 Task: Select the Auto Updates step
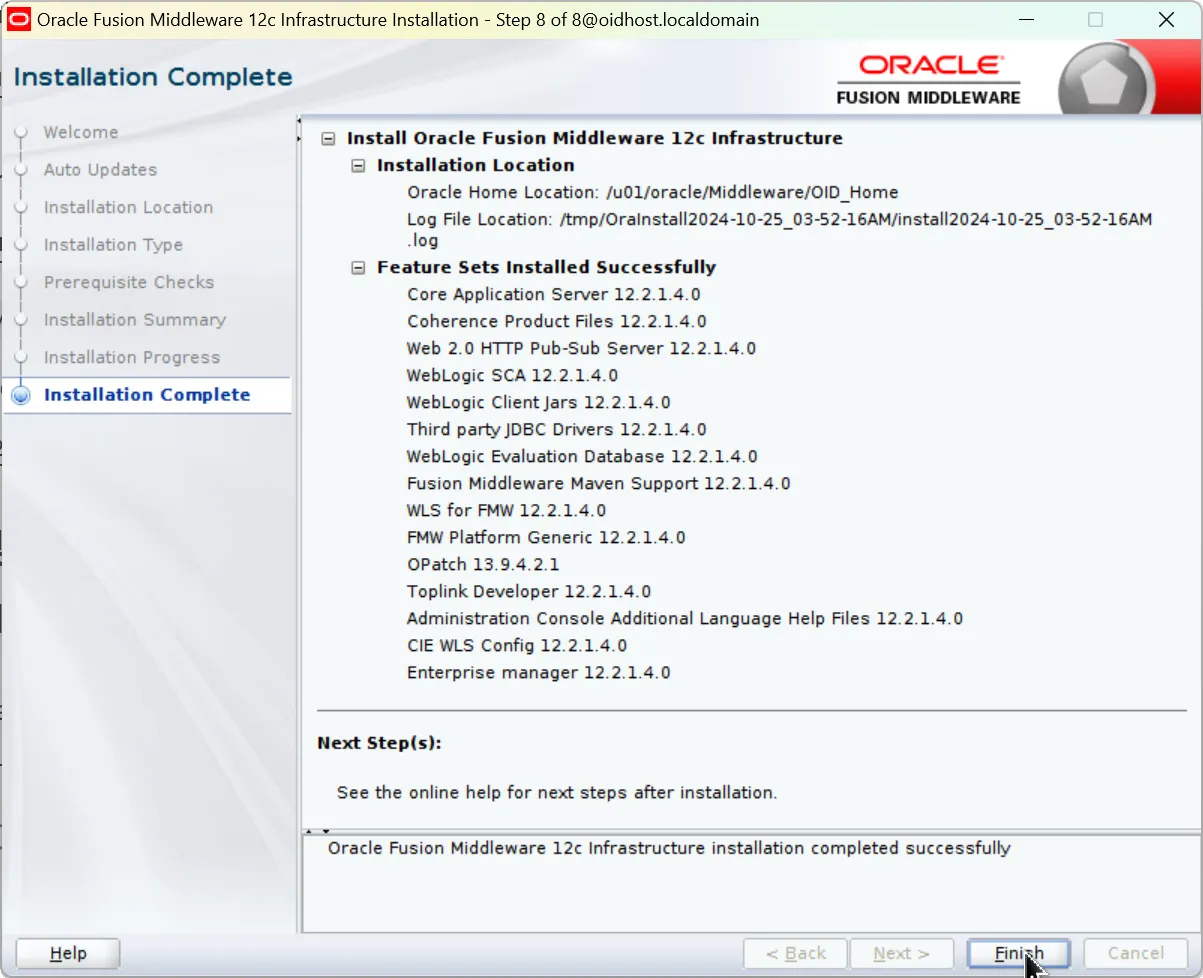point(100,170)
